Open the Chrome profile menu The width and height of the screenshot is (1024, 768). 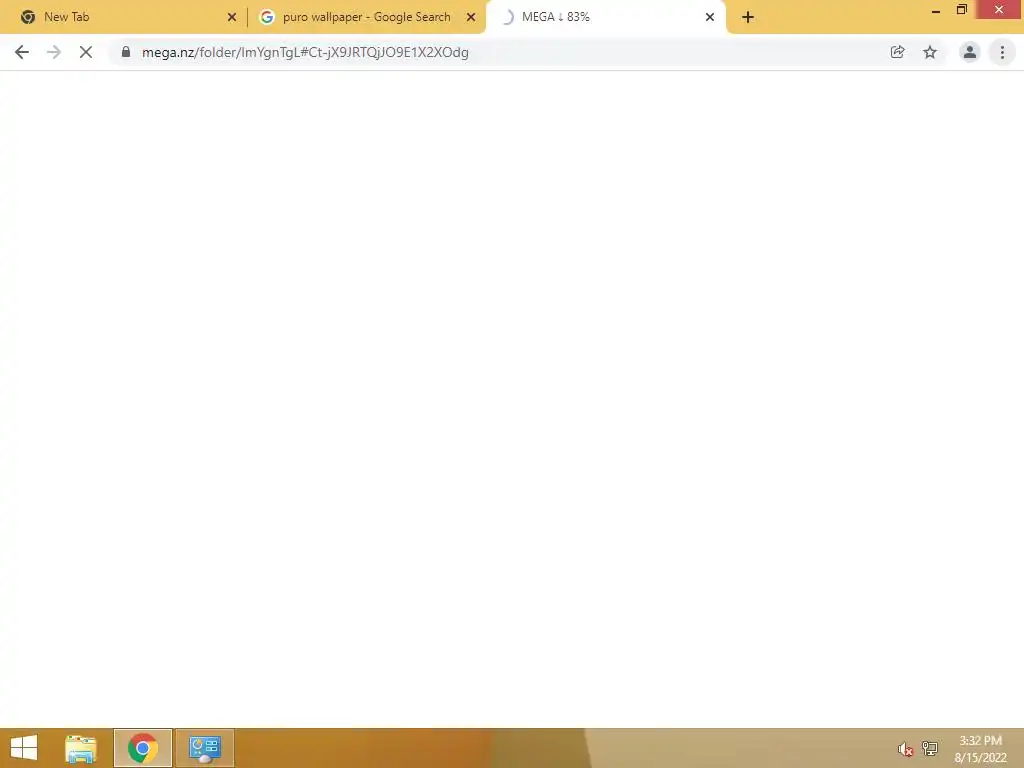970,52
